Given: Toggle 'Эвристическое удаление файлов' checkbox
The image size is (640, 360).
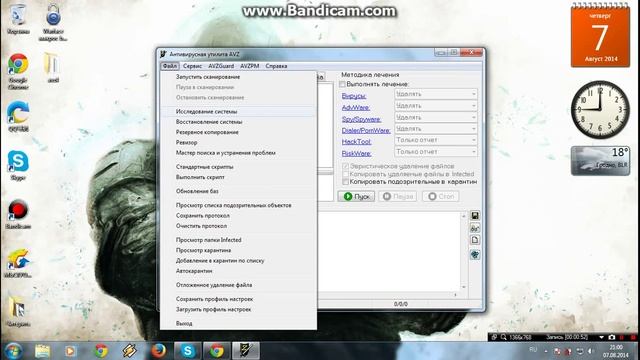Looking at the screenshot, I should click(x=346, y=166).
